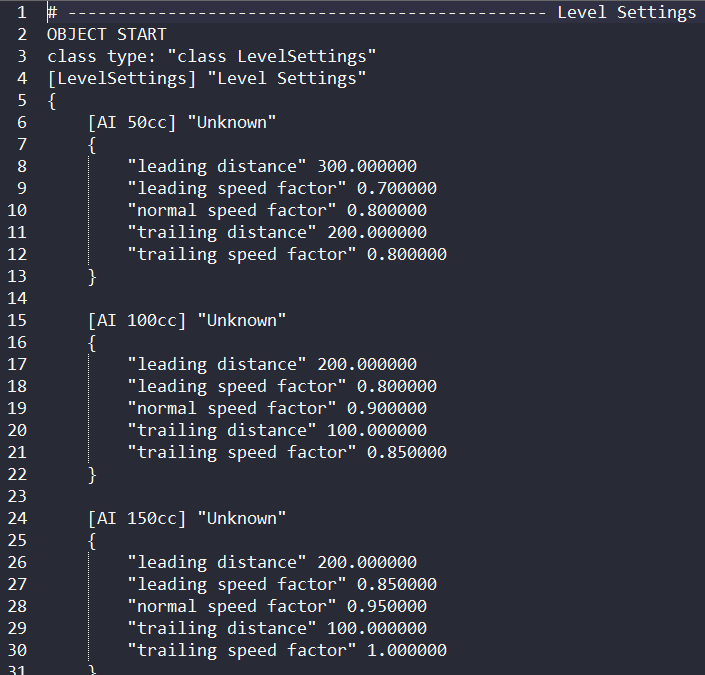Click the 50cc "trailing distance" value 200.000000

click(376, 233)
